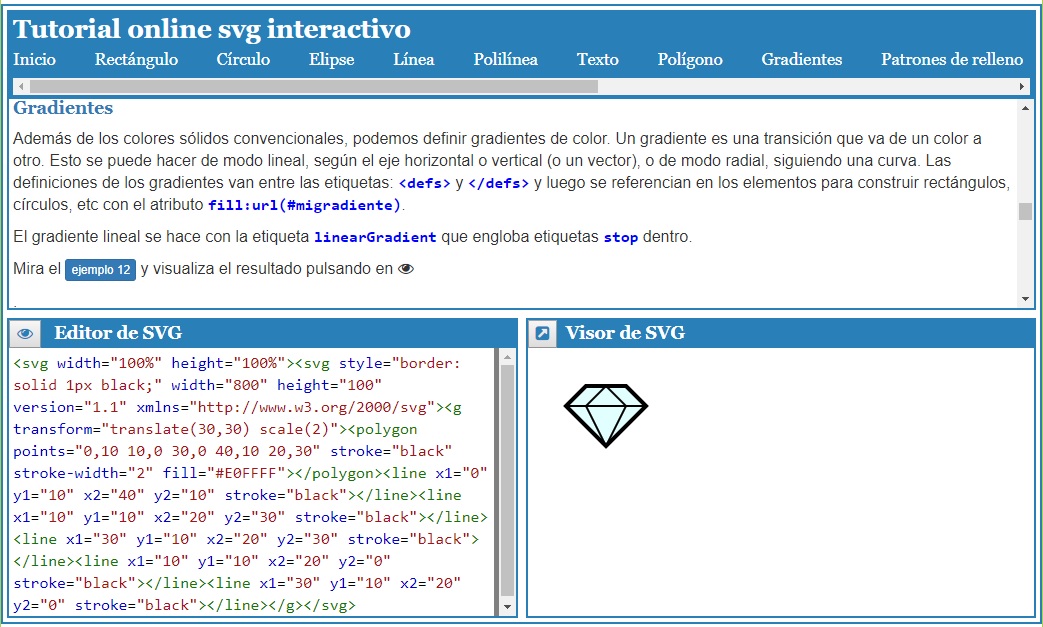
Task: Select Patrones de relleno in the menu
Action: (952, 59)
